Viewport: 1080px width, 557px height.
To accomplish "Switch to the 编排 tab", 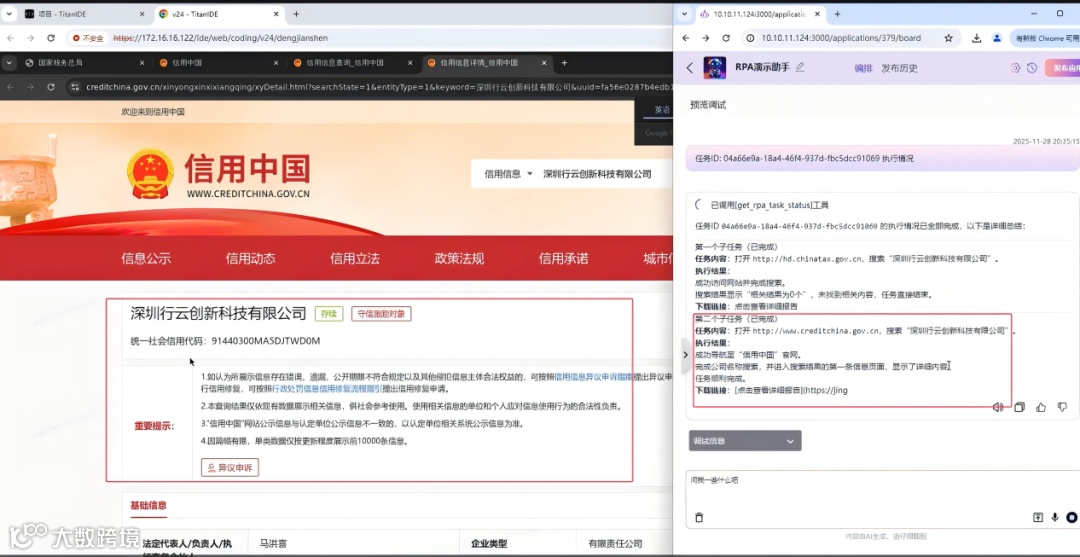I will [863, 68].
